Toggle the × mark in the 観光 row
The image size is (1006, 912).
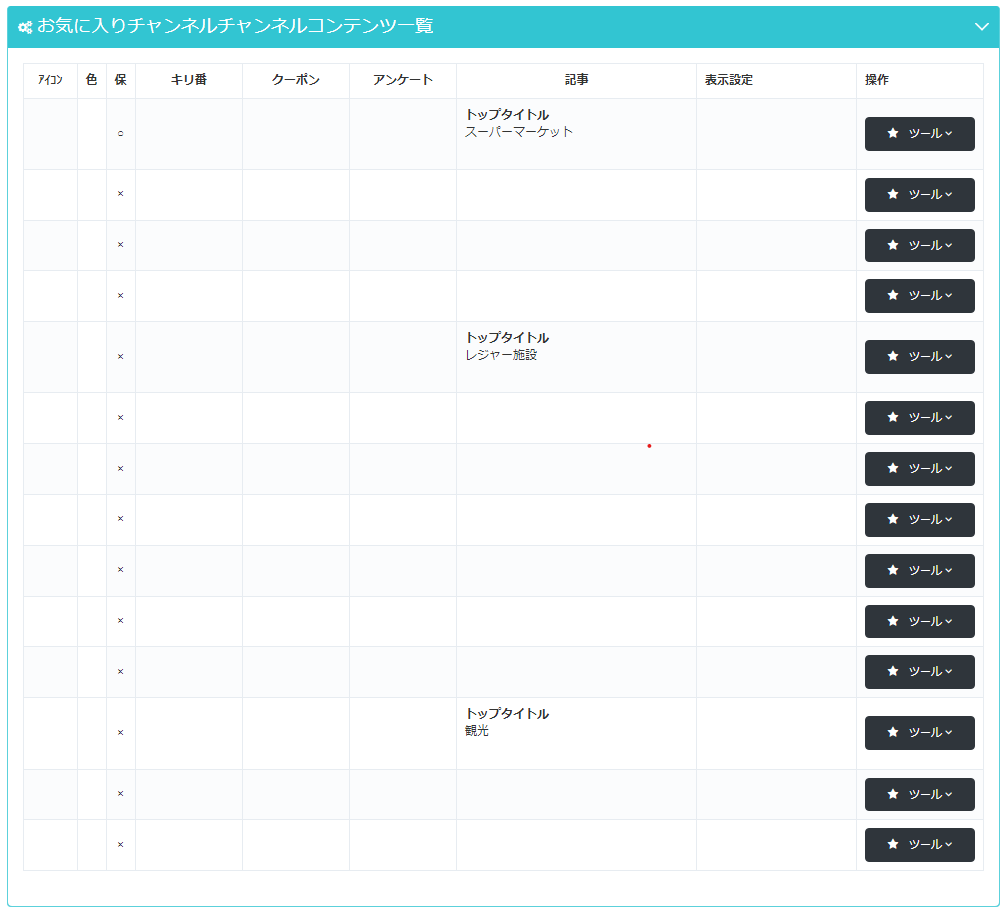coord(120,732)
